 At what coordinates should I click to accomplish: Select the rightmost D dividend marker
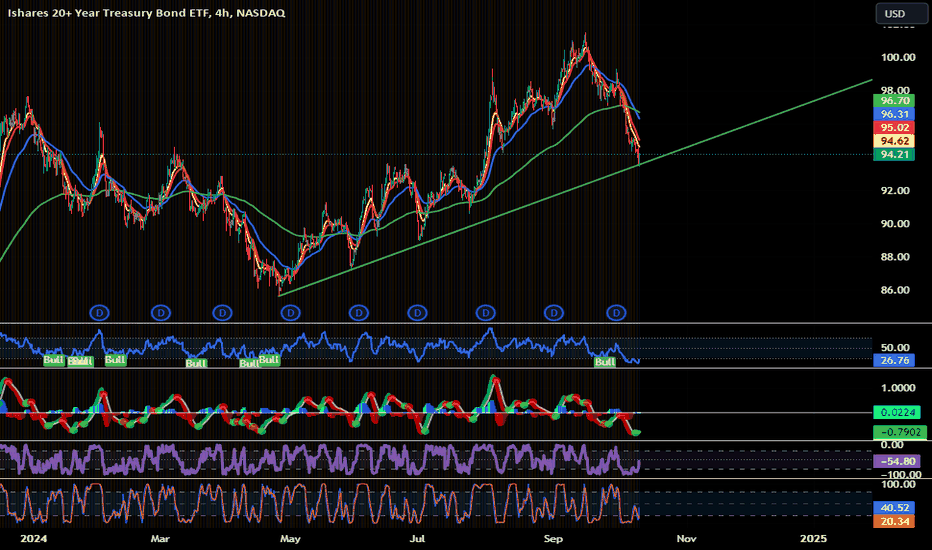[616, 313]
